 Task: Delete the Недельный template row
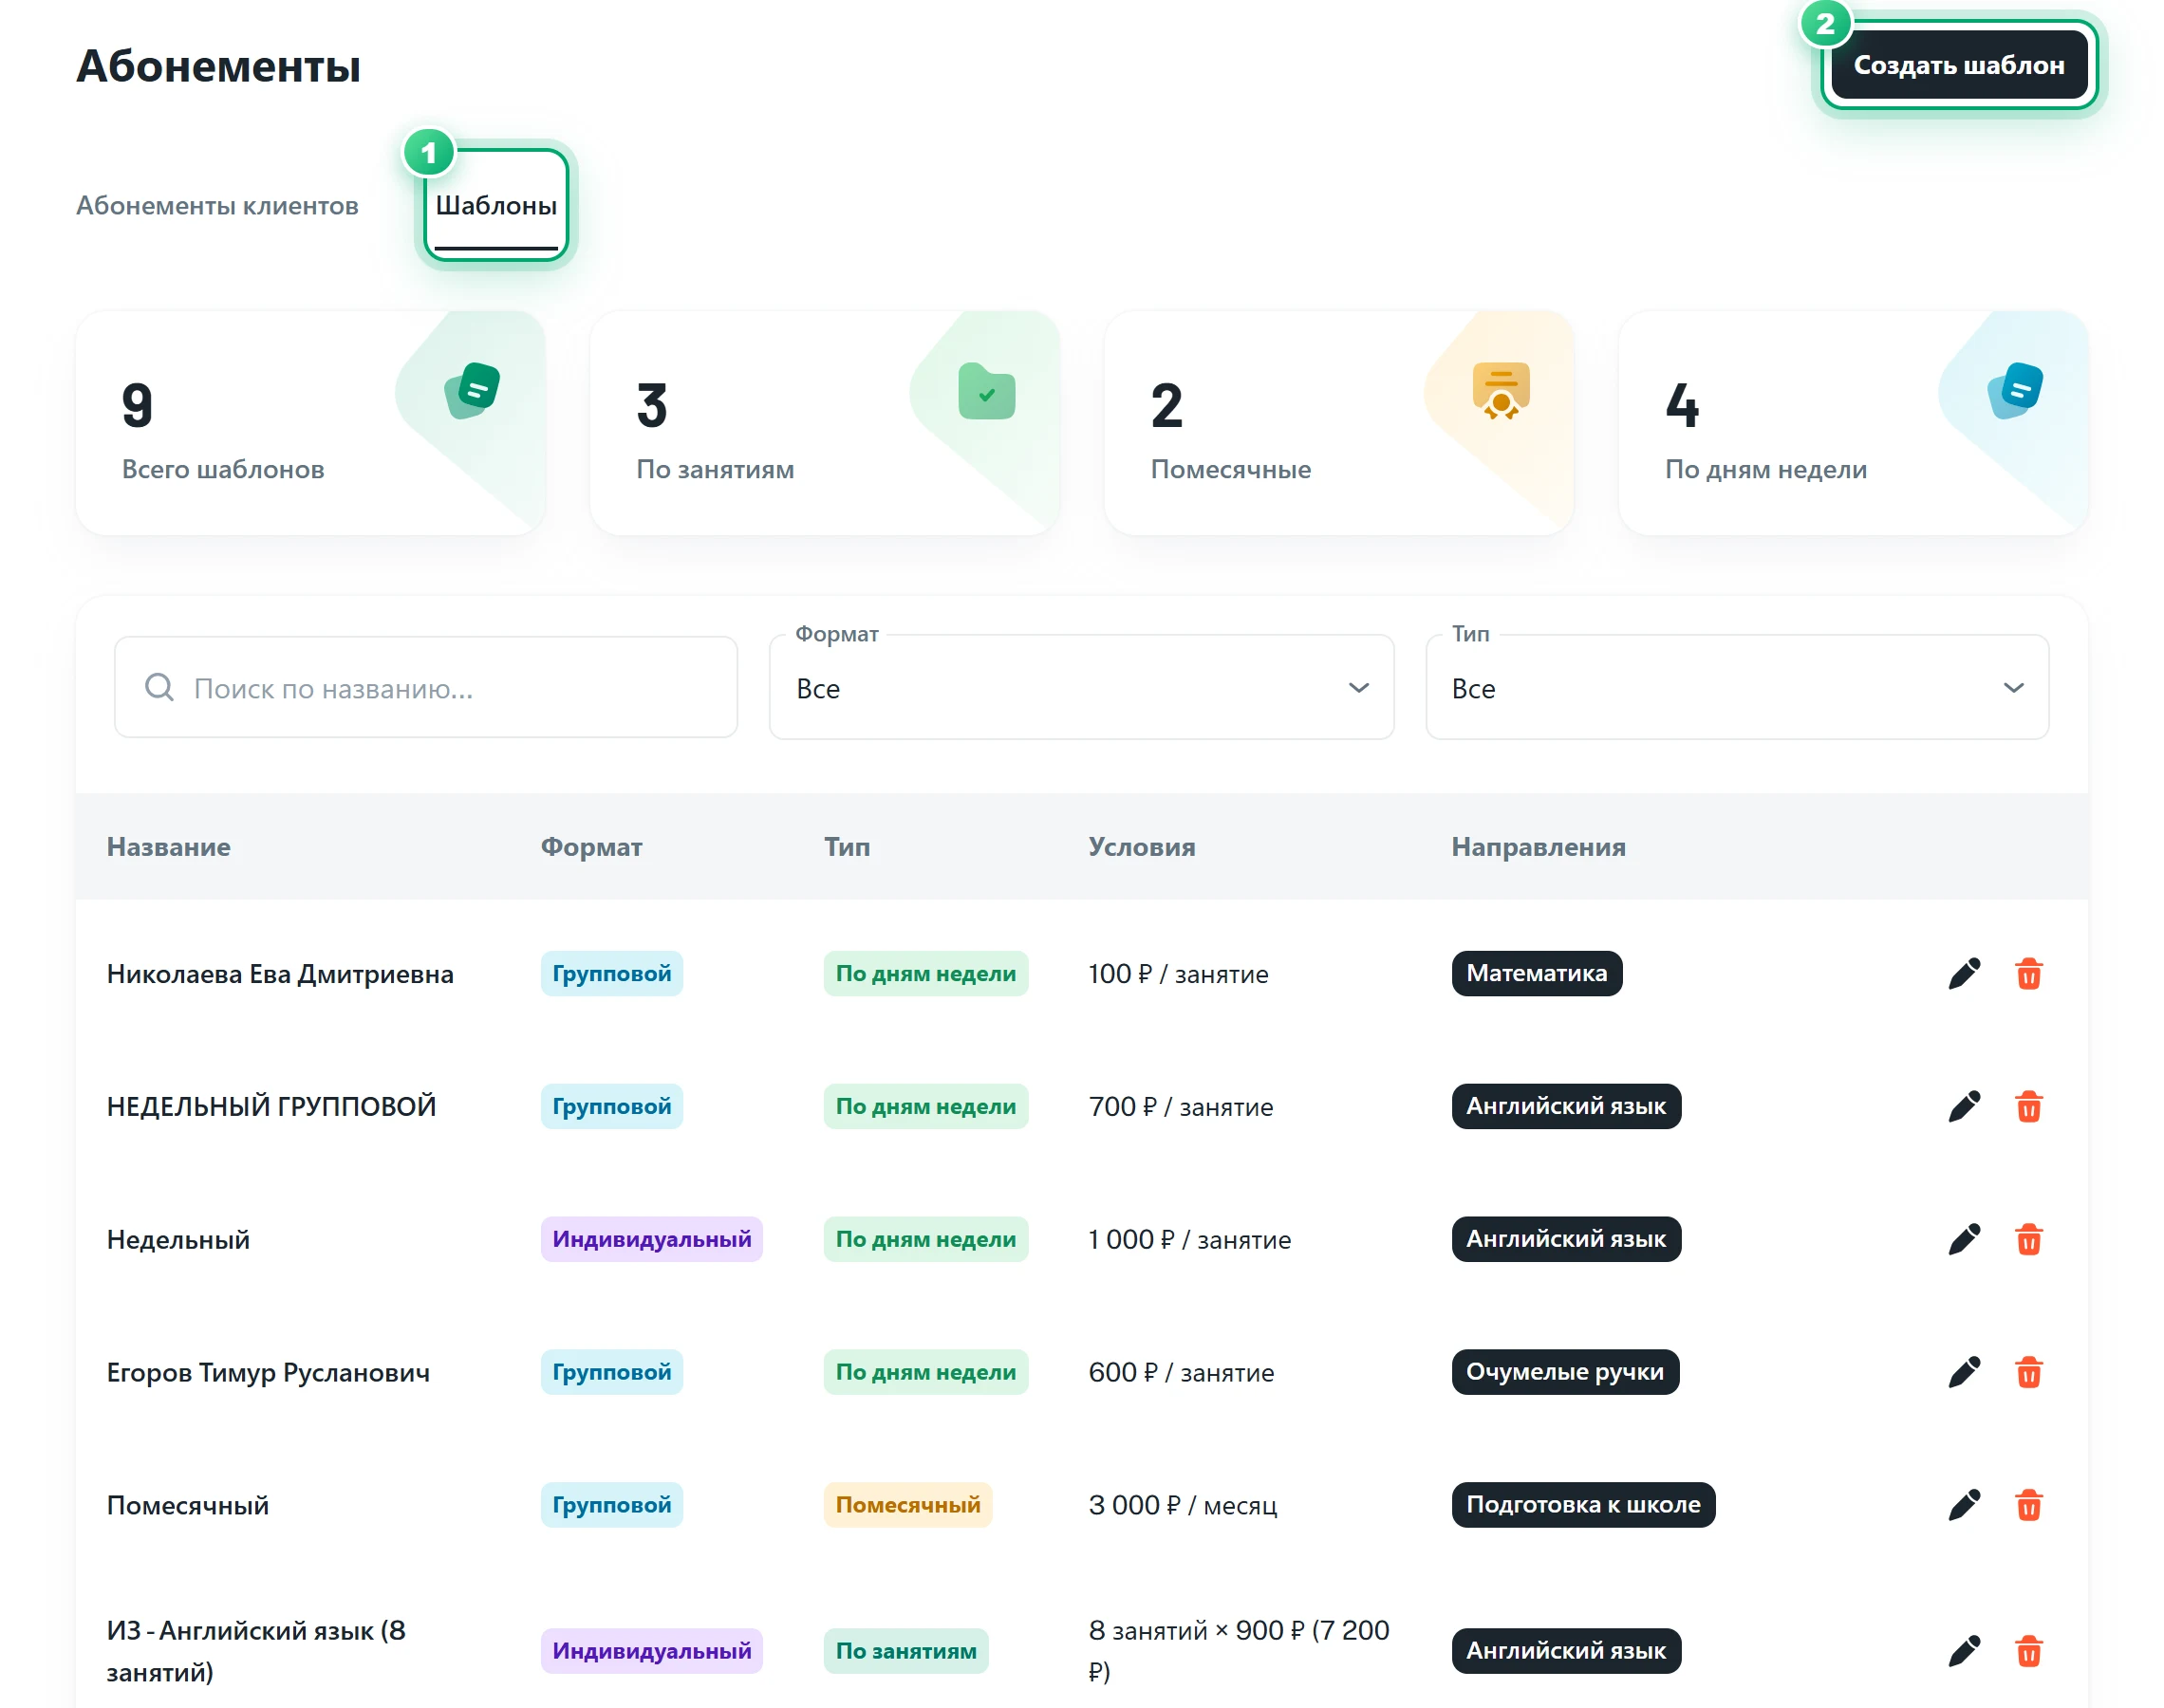pyautogui.click(x=2028, y=1240)
